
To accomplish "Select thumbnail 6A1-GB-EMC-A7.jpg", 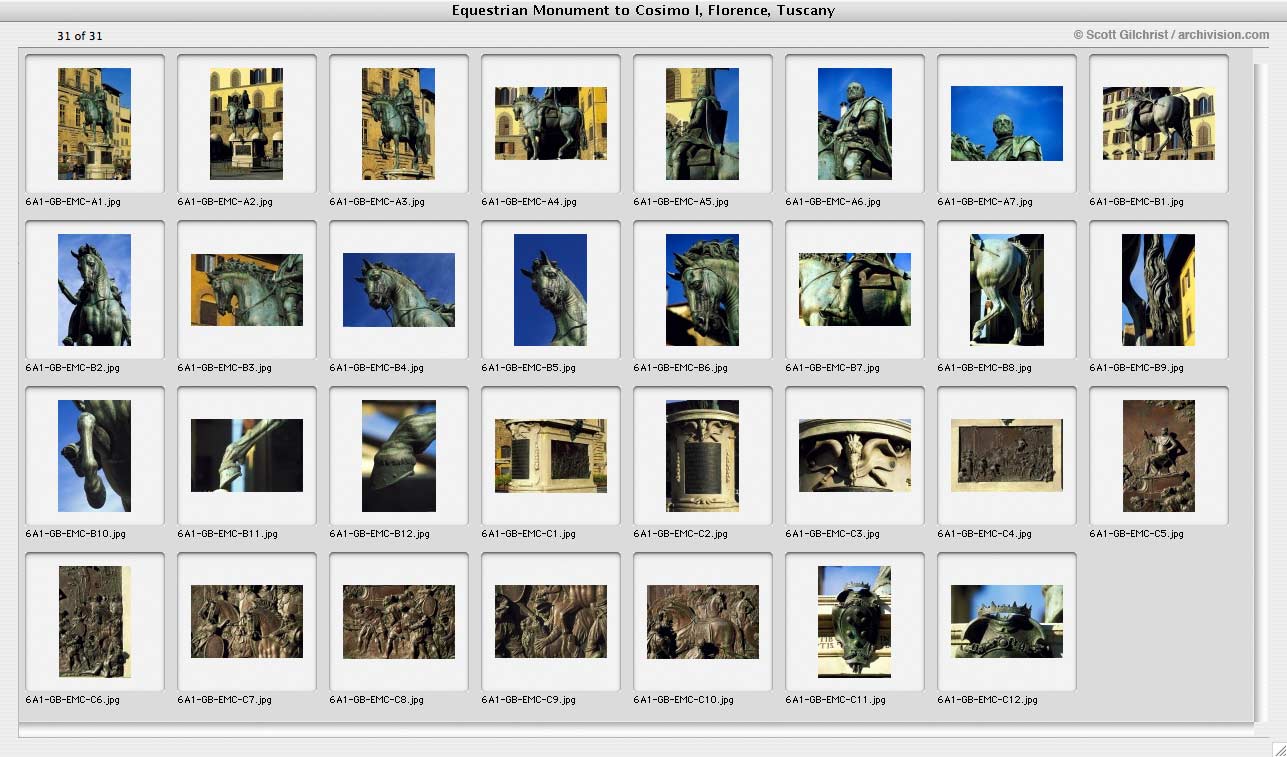I will [1006, 123].
